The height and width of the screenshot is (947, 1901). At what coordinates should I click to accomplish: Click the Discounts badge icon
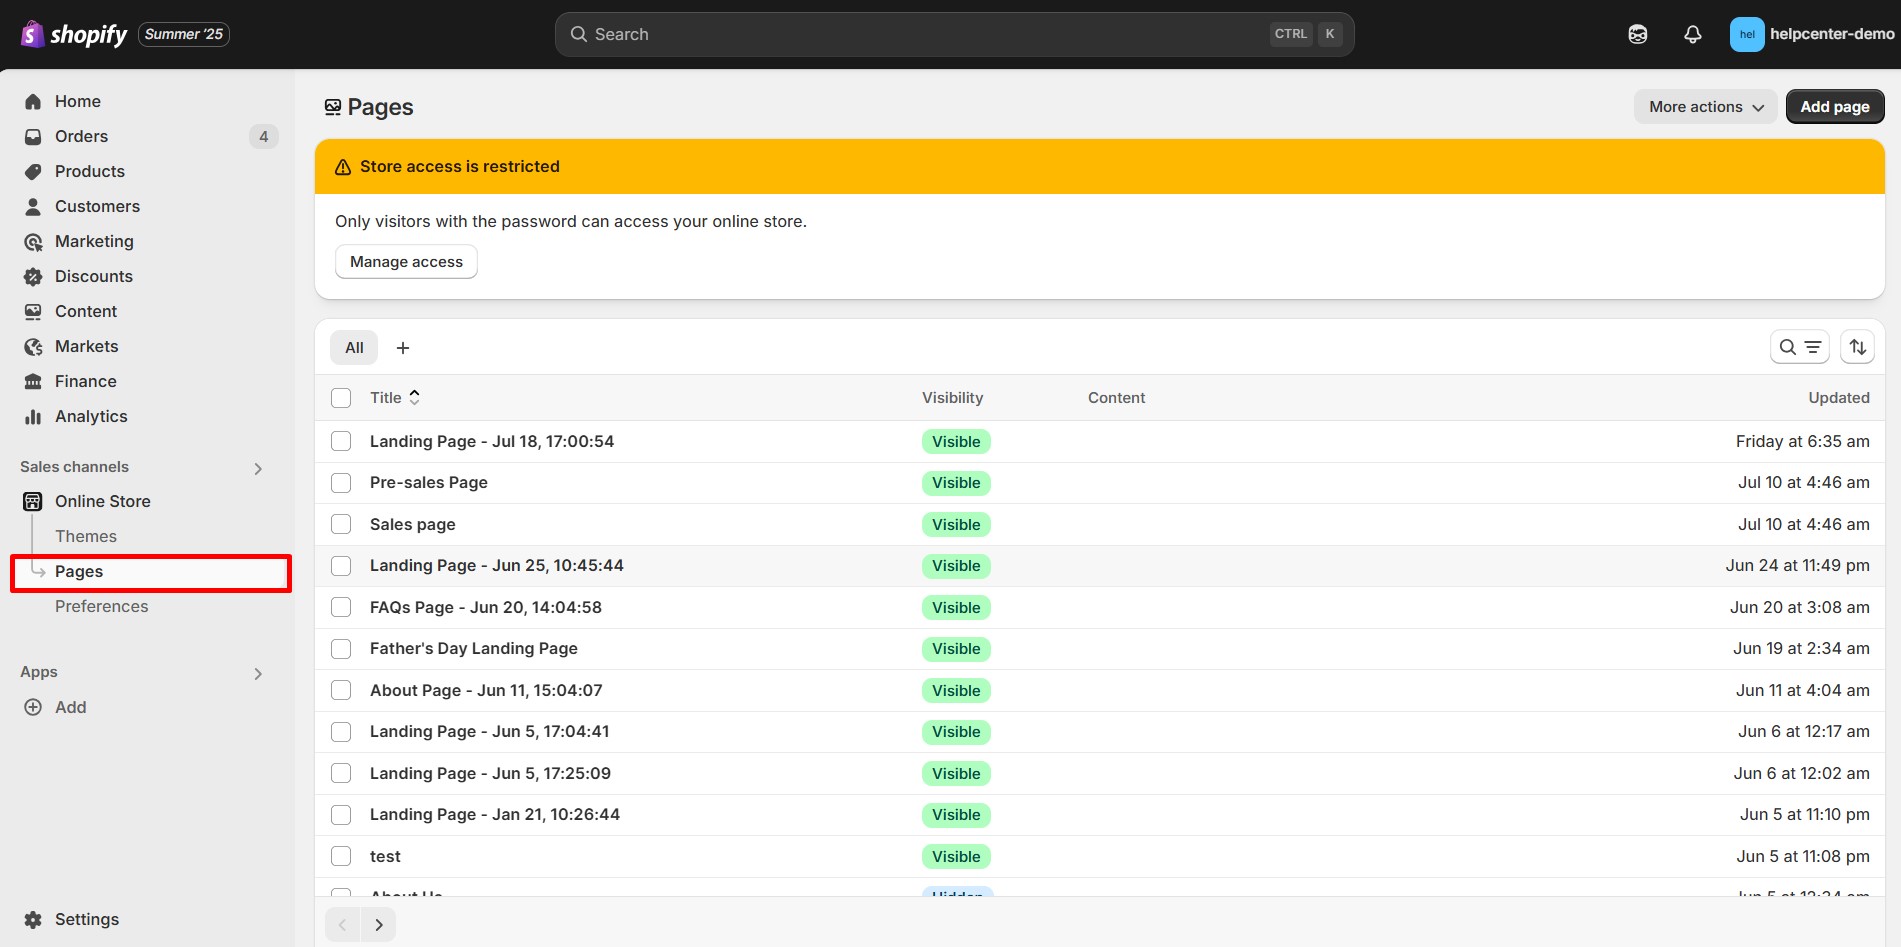tap(33, 277)
